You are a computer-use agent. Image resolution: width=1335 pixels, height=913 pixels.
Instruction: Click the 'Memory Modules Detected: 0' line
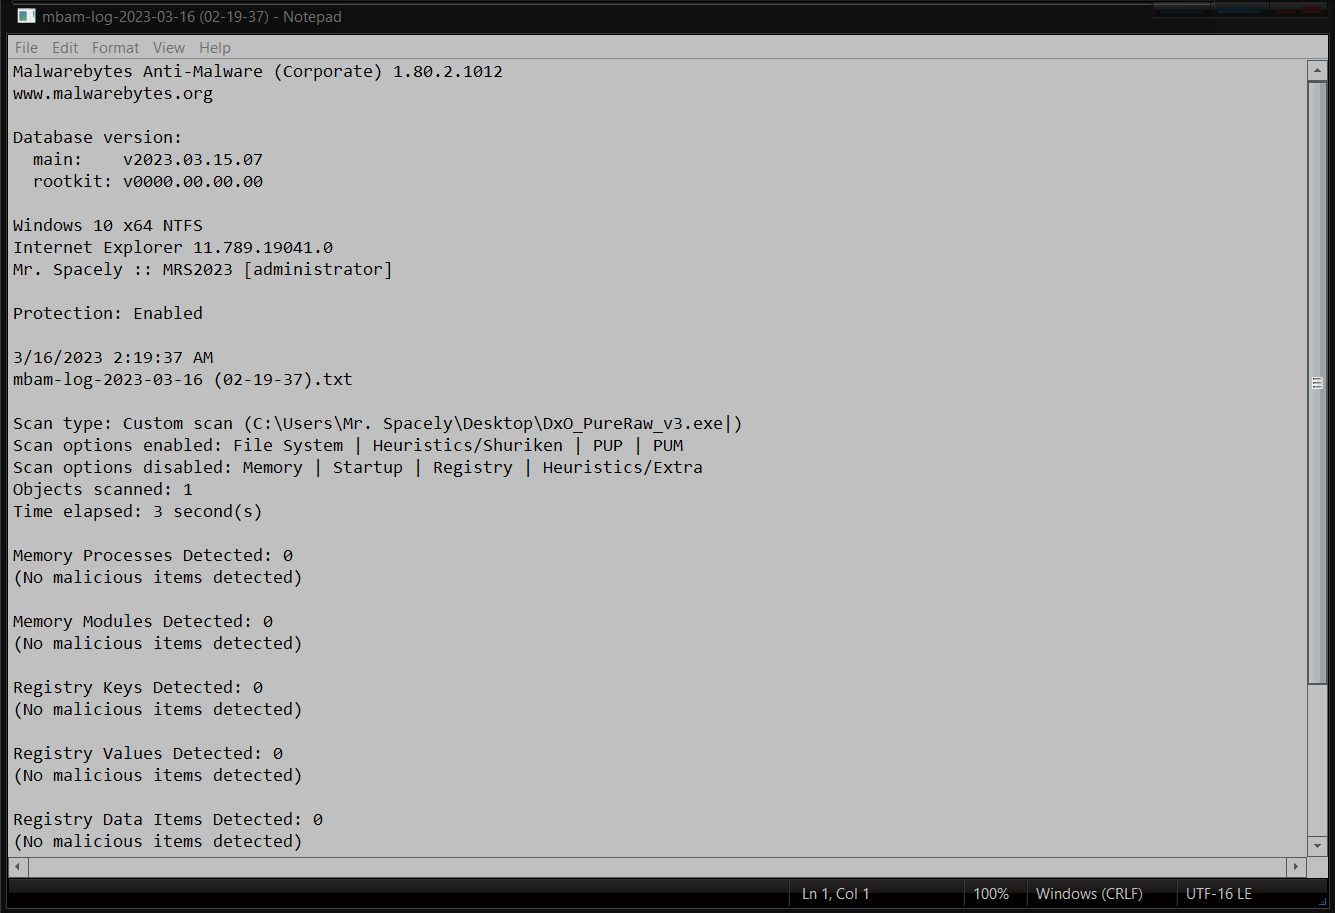[143, 622]
